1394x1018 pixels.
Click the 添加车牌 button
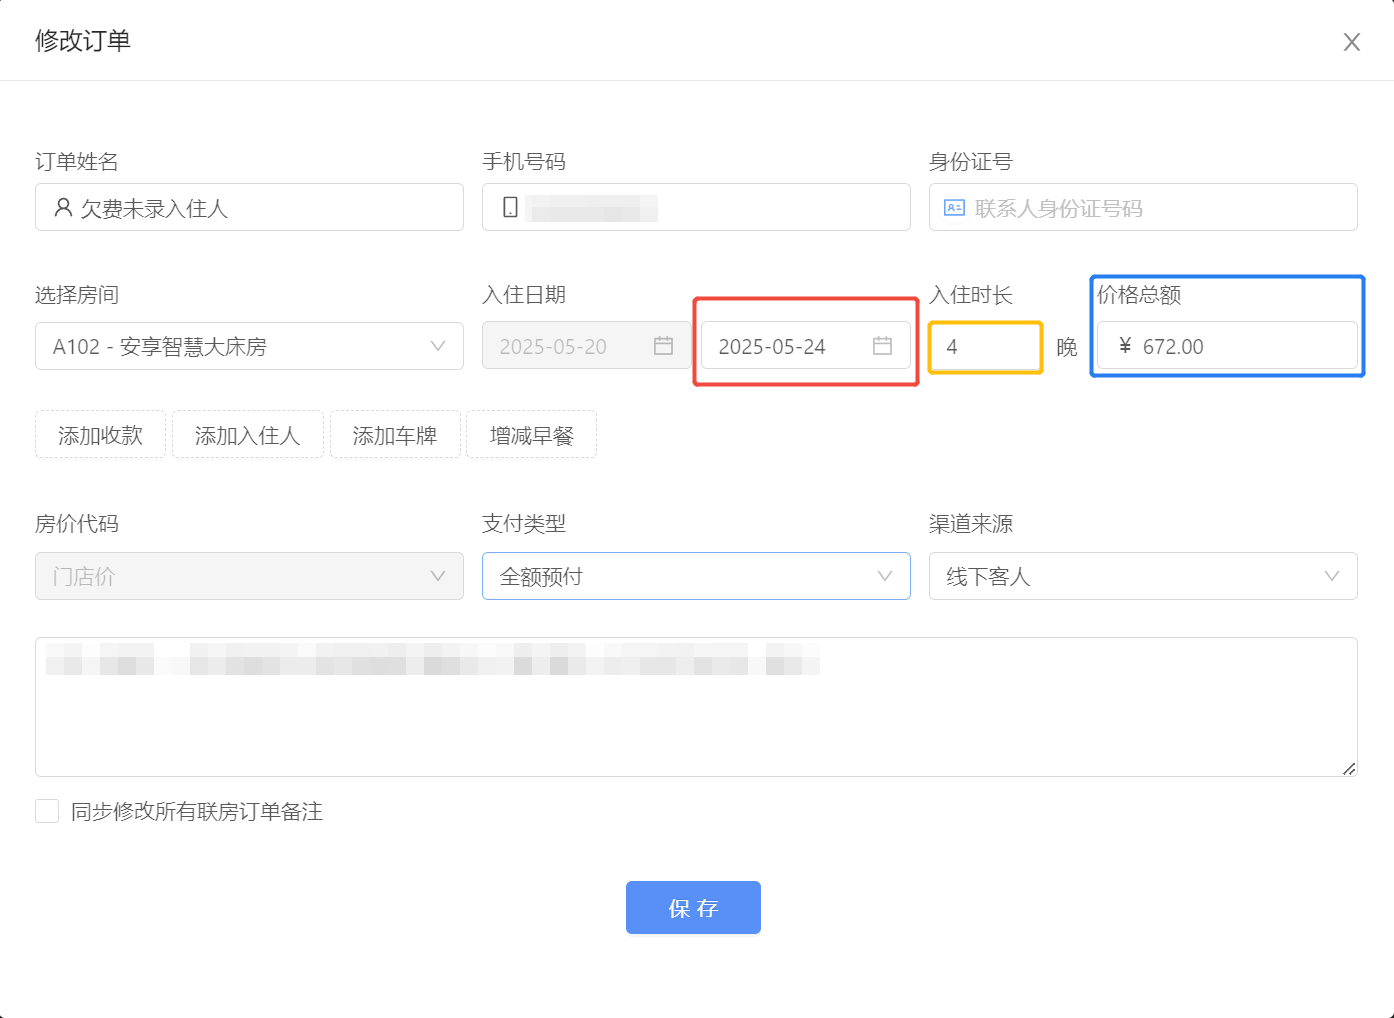click(395, 435)
